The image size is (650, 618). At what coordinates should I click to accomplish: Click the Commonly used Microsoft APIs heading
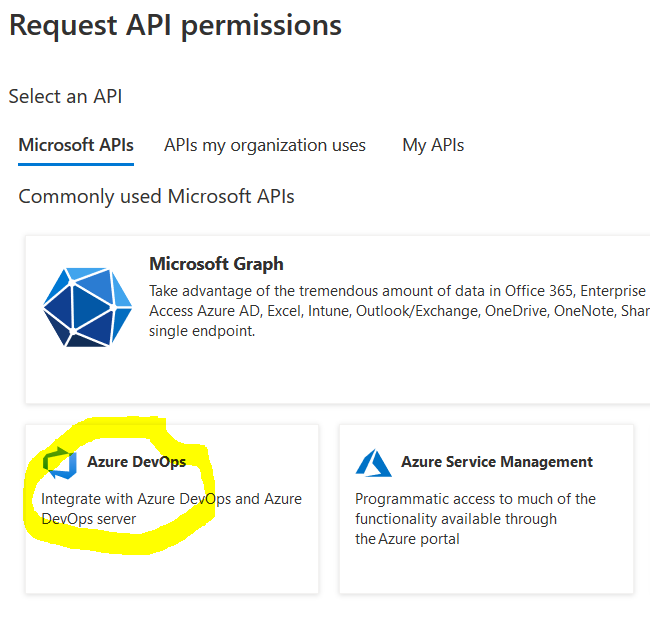point(156,196)
